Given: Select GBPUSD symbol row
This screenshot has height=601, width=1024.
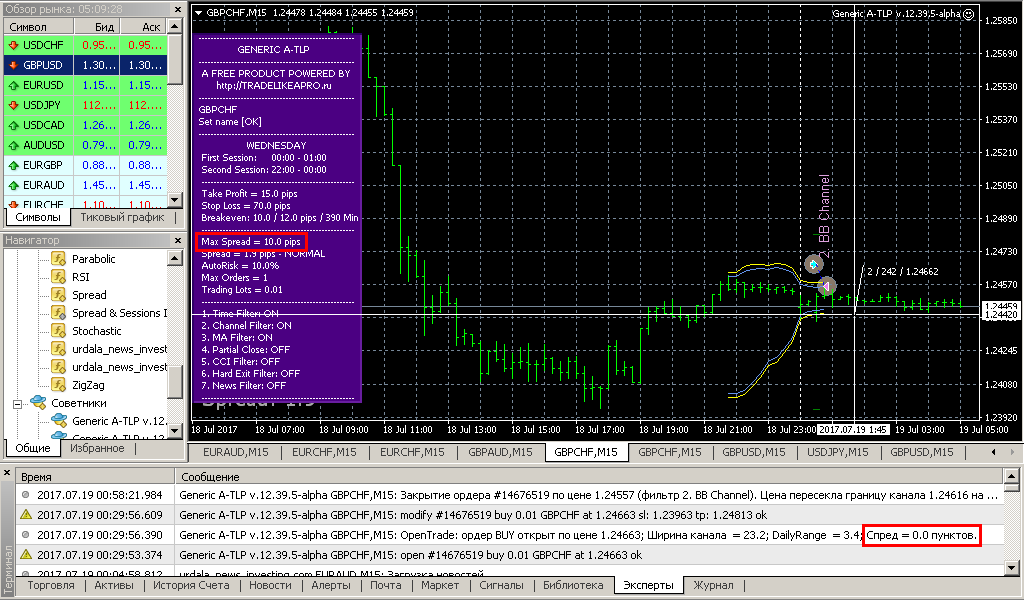Looking at the screenshot, I should (86, 65).
